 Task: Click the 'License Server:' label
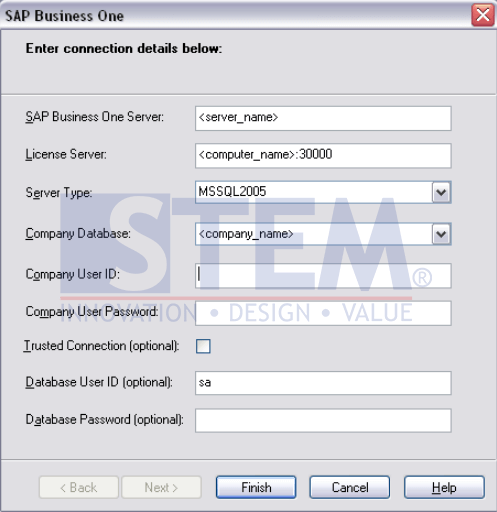tap(66, 155)
